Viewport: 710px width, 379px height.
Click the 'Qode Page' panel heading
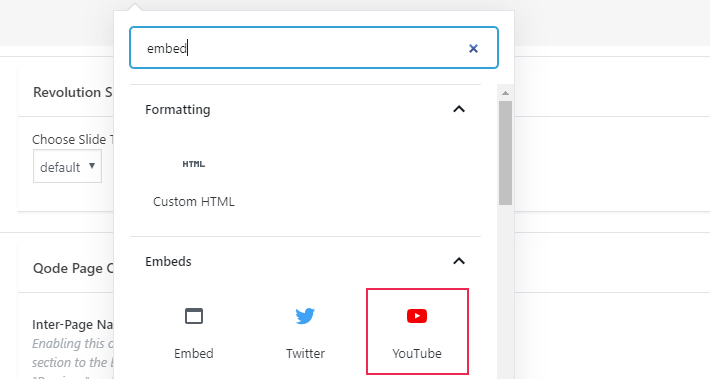coord(73,269)
